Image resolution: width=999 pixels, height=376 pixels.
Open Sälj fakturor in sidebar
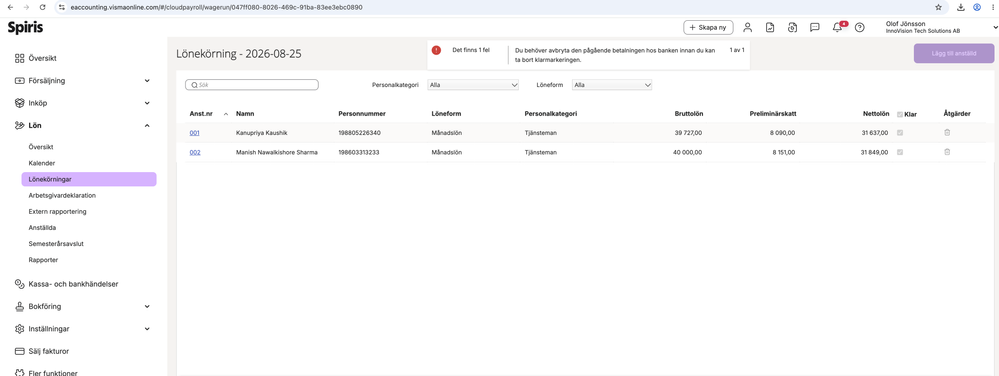click(48, 351)
